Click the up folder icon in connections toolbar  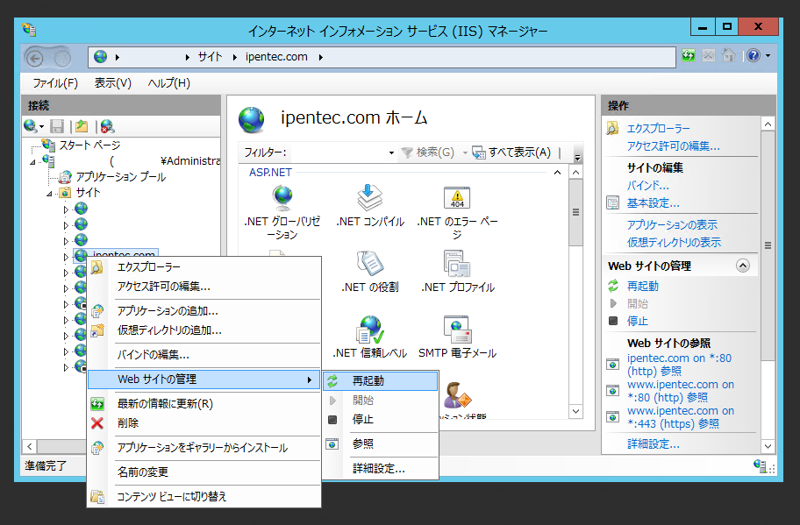click(82, 126)
